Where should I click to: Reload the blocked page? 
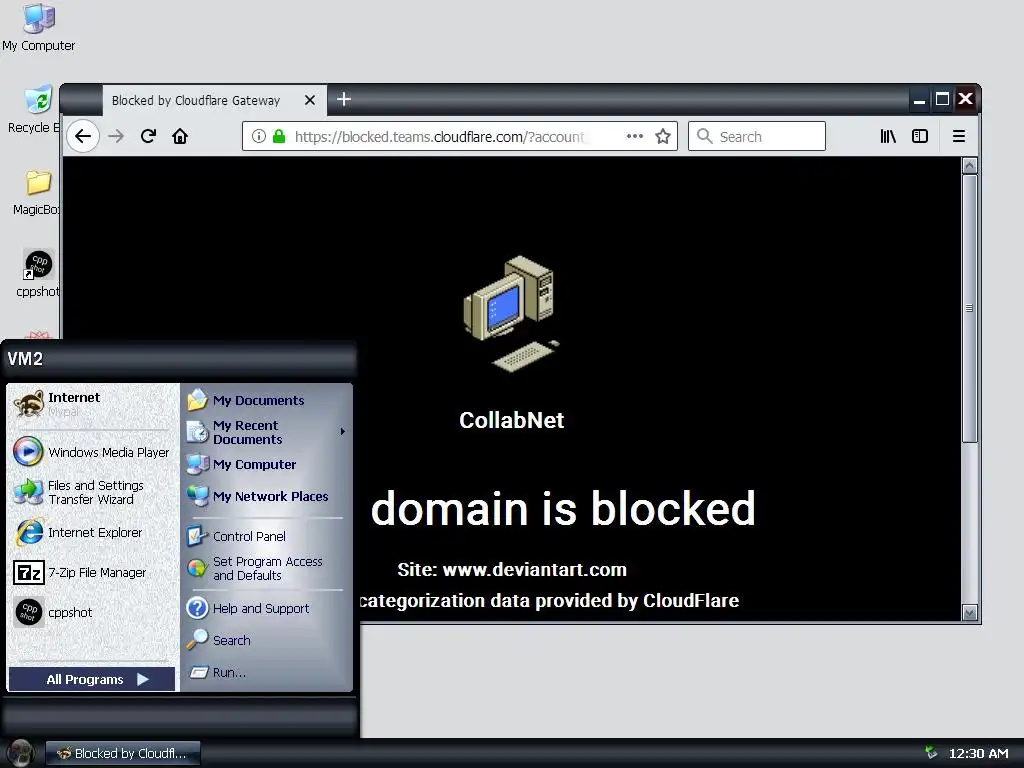pos(148,136)
